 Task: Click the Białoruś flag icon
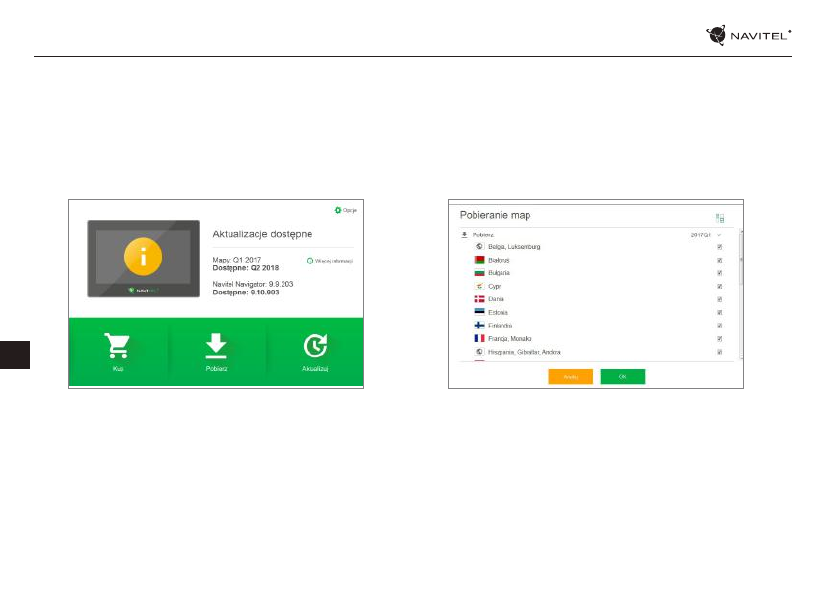(479, 260)
